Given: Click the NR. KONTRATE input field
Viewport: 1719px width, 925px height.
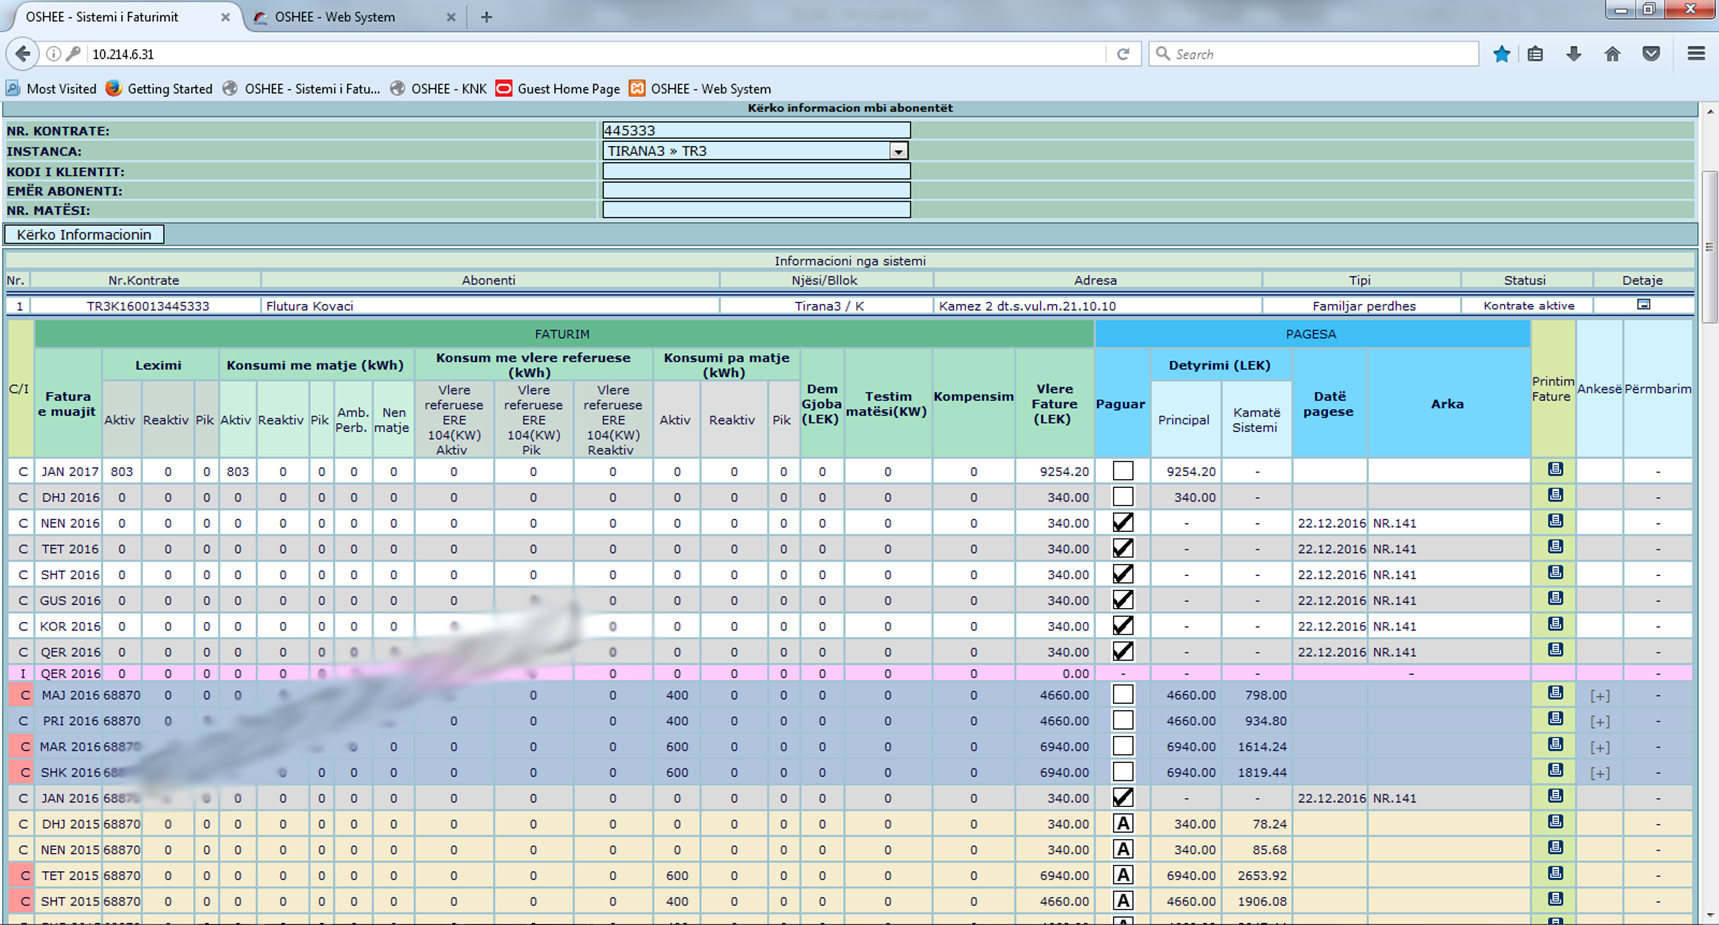Looking at the screenshot, I should [x=756, y=130].
